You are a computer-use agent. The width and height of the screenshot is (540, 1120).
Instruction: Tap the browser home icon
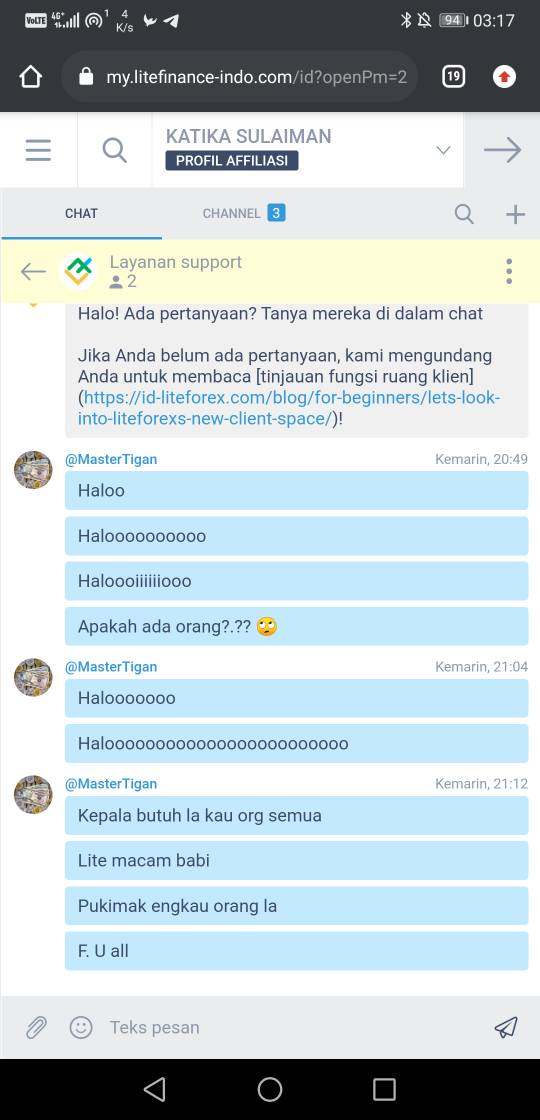[31, 76]
